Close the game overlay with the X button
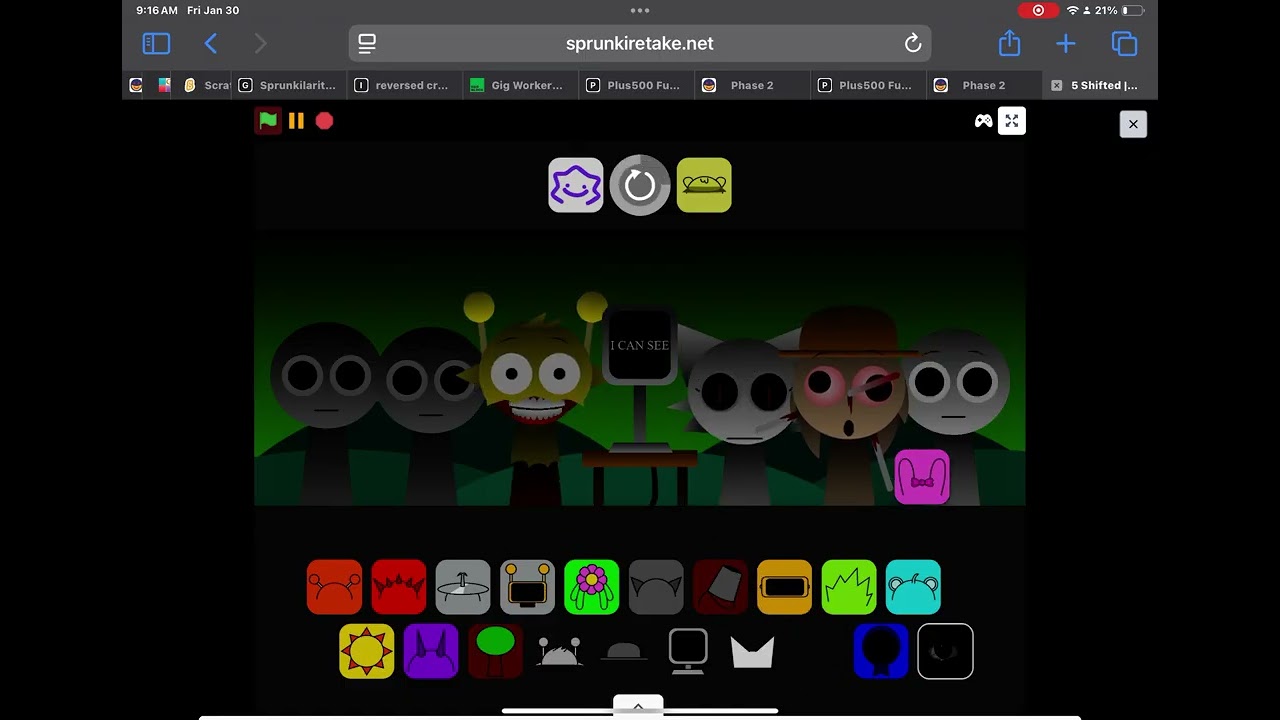The height and width of the screenshot is (720, 1280). pyautogui.click(x=1133, y=124)
